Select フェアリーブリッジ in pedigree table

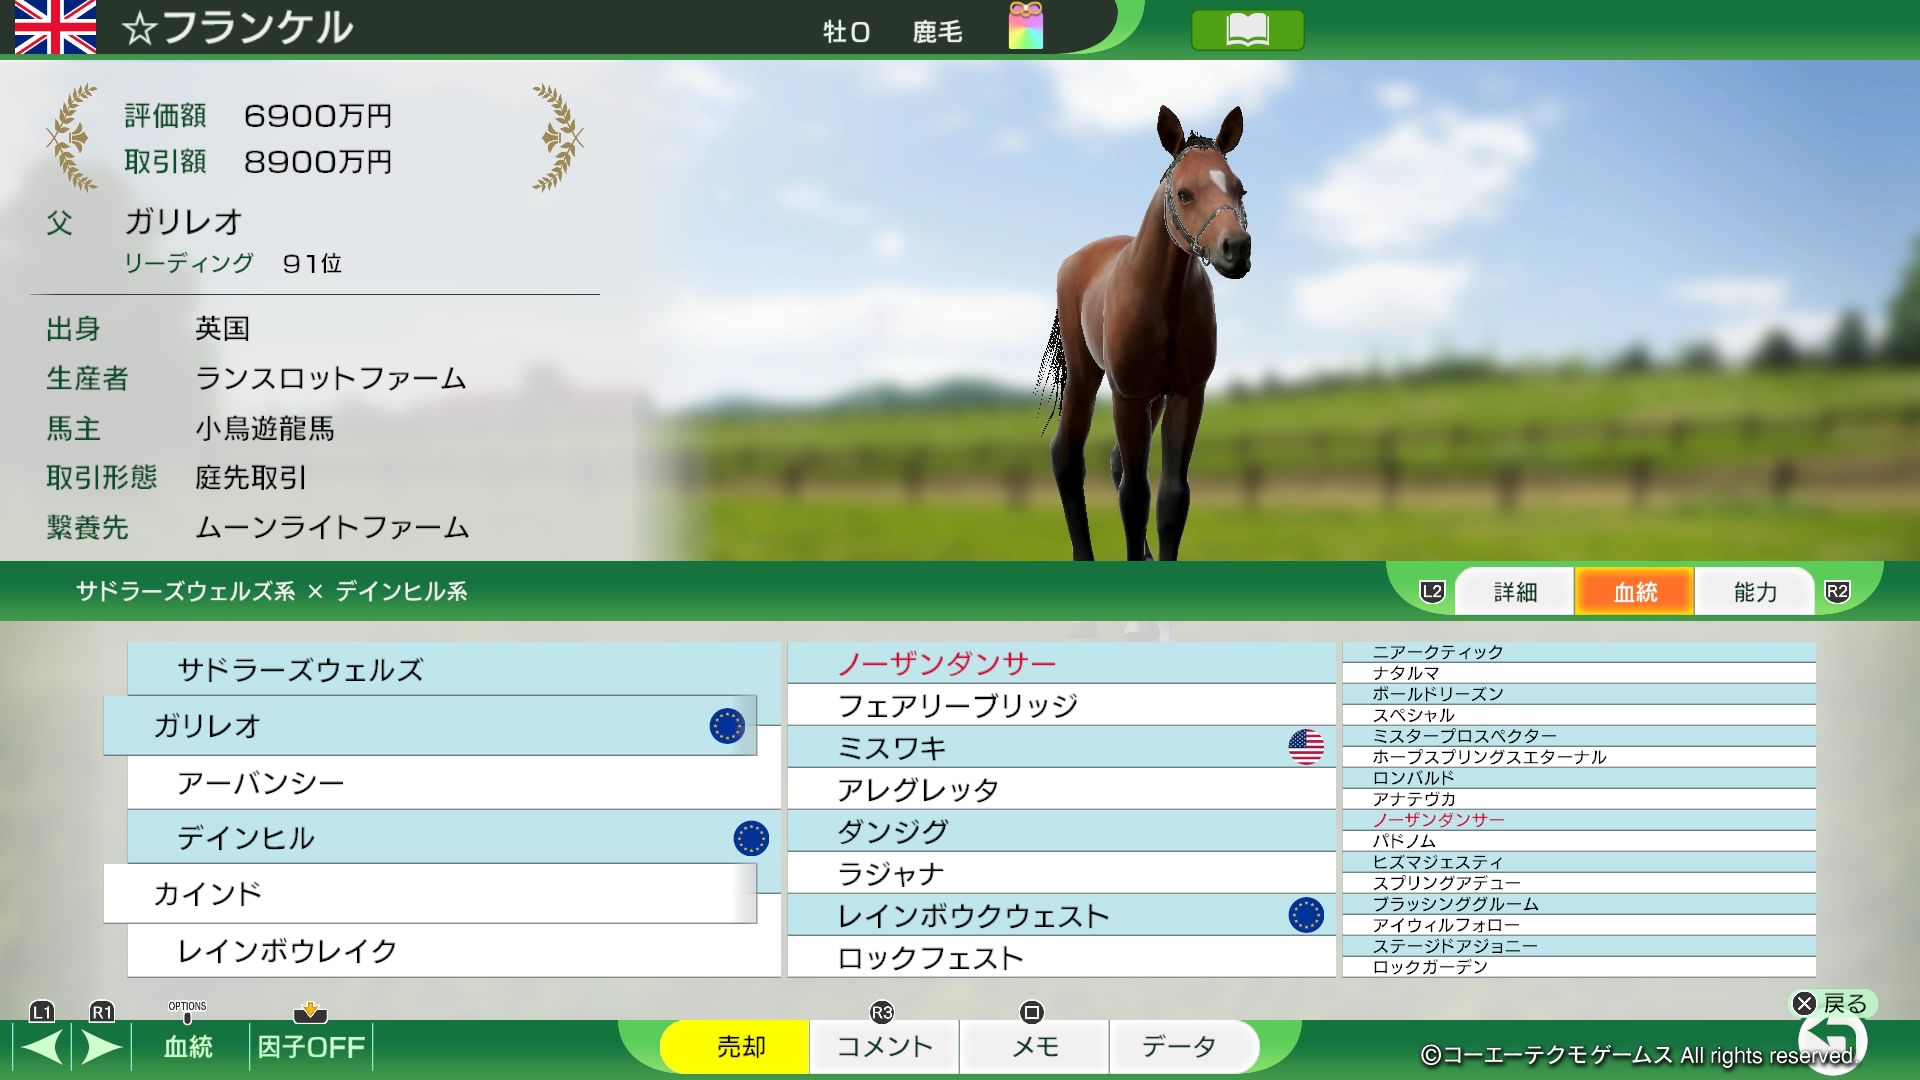click(x=1062, y=705)
